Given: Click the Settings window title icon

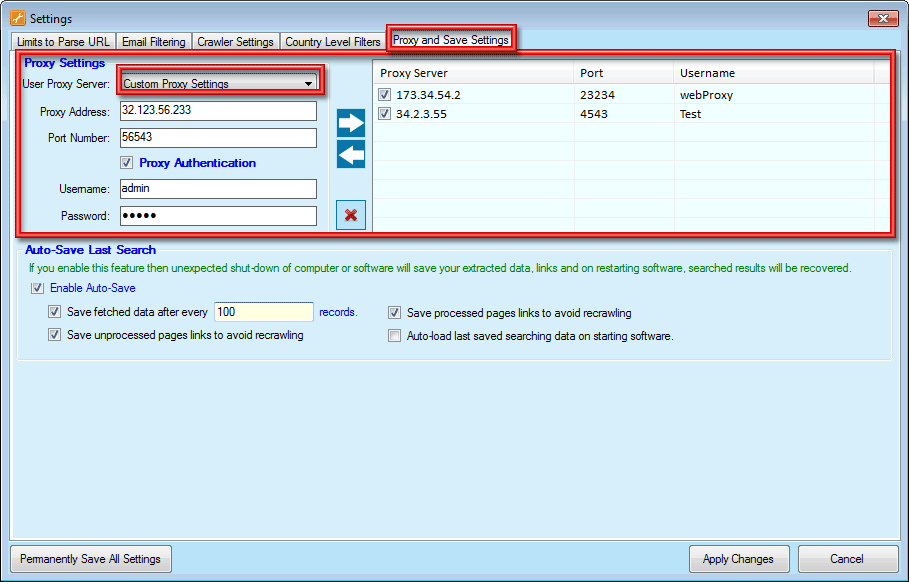Looking at the screenshot, I should point(17,18).
